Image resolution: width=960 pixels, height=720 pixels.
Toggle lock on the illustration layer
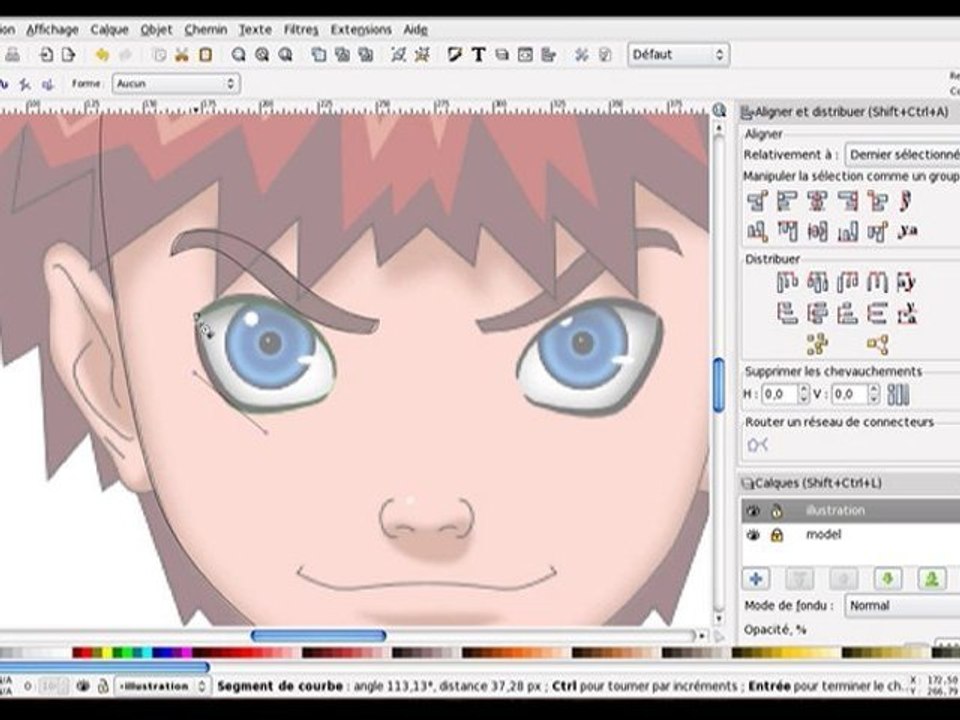pyautogui.click(x=776, y=511)
